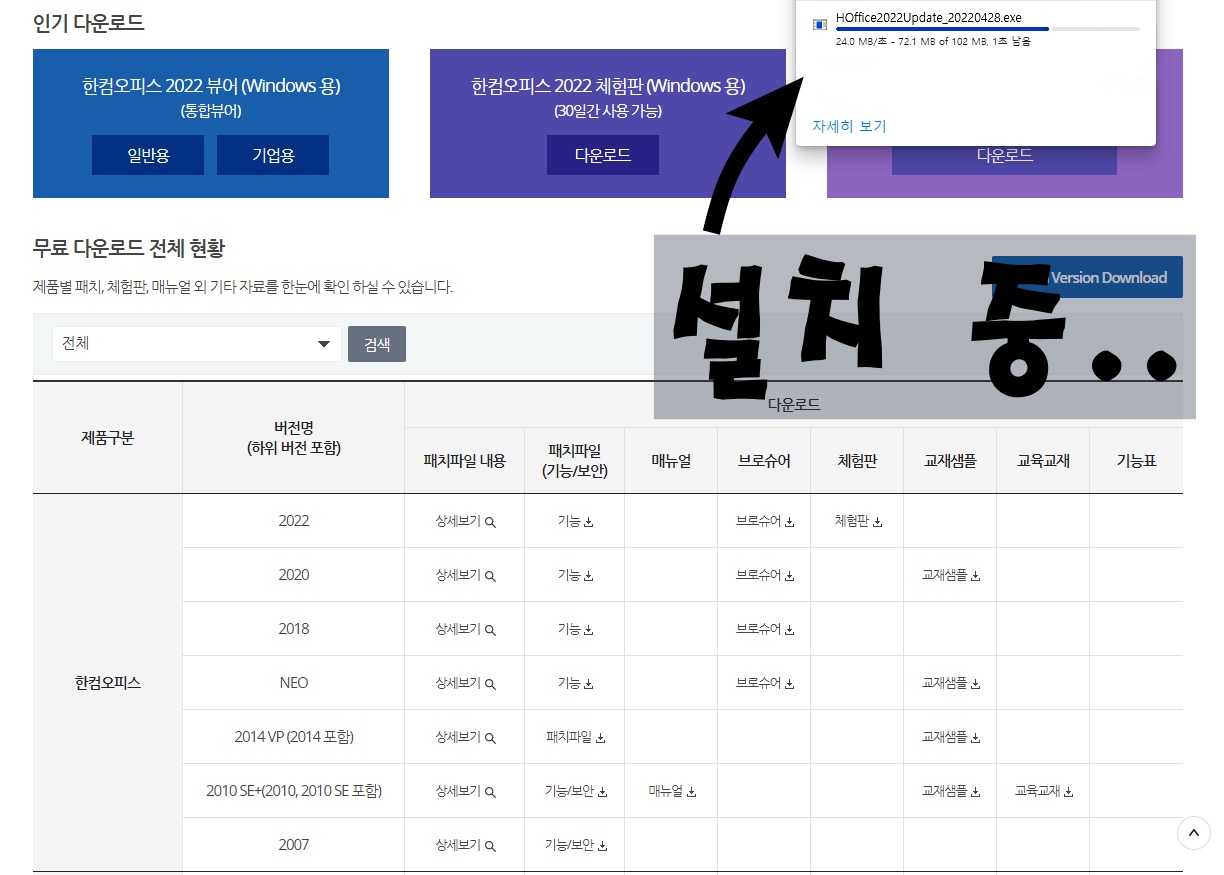This screenshot has height=875, width=1224.
Task: Click 기업용 viewer download button
Action: point(273,155)
